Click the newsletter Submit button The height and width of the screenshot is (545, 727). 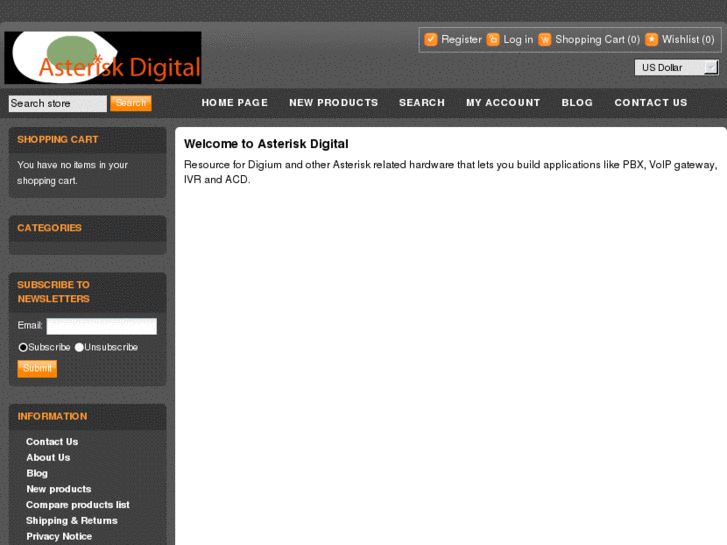tap(37, 369)
